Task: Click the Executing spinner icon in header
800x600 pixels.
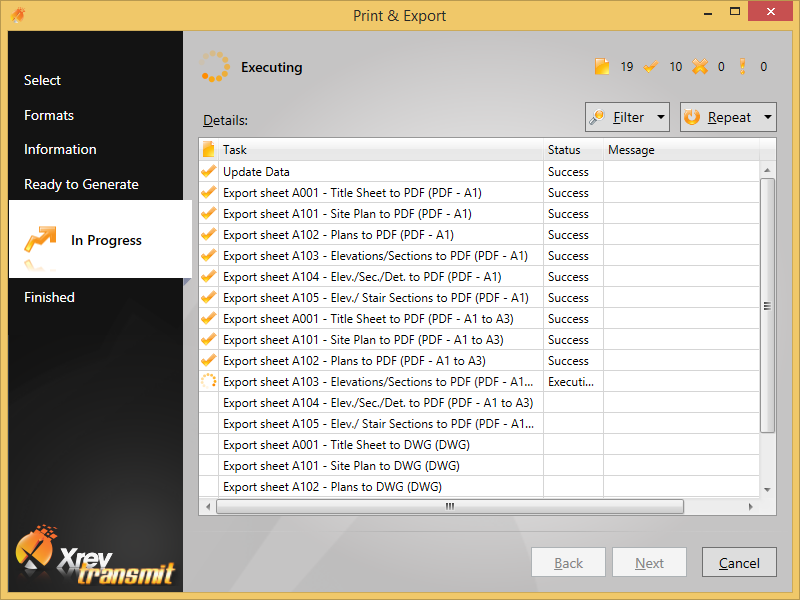Action: [214, 67]
